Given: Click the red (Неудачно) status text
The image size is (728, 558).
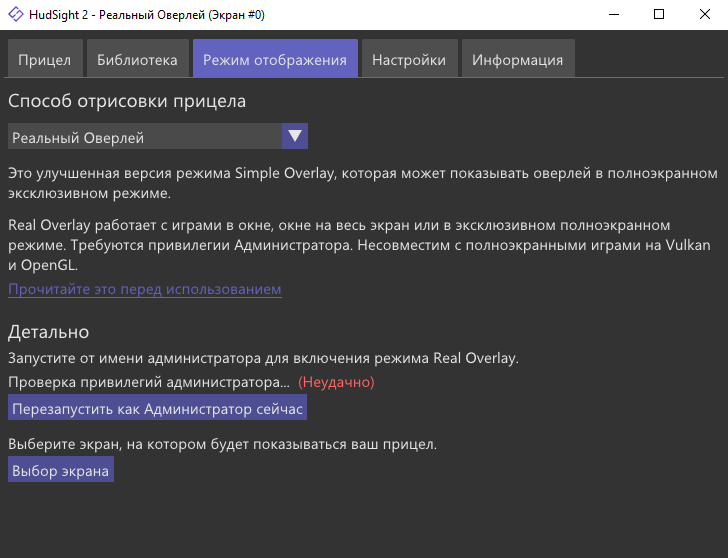Looking at the screenshot, I should [336, 382].
